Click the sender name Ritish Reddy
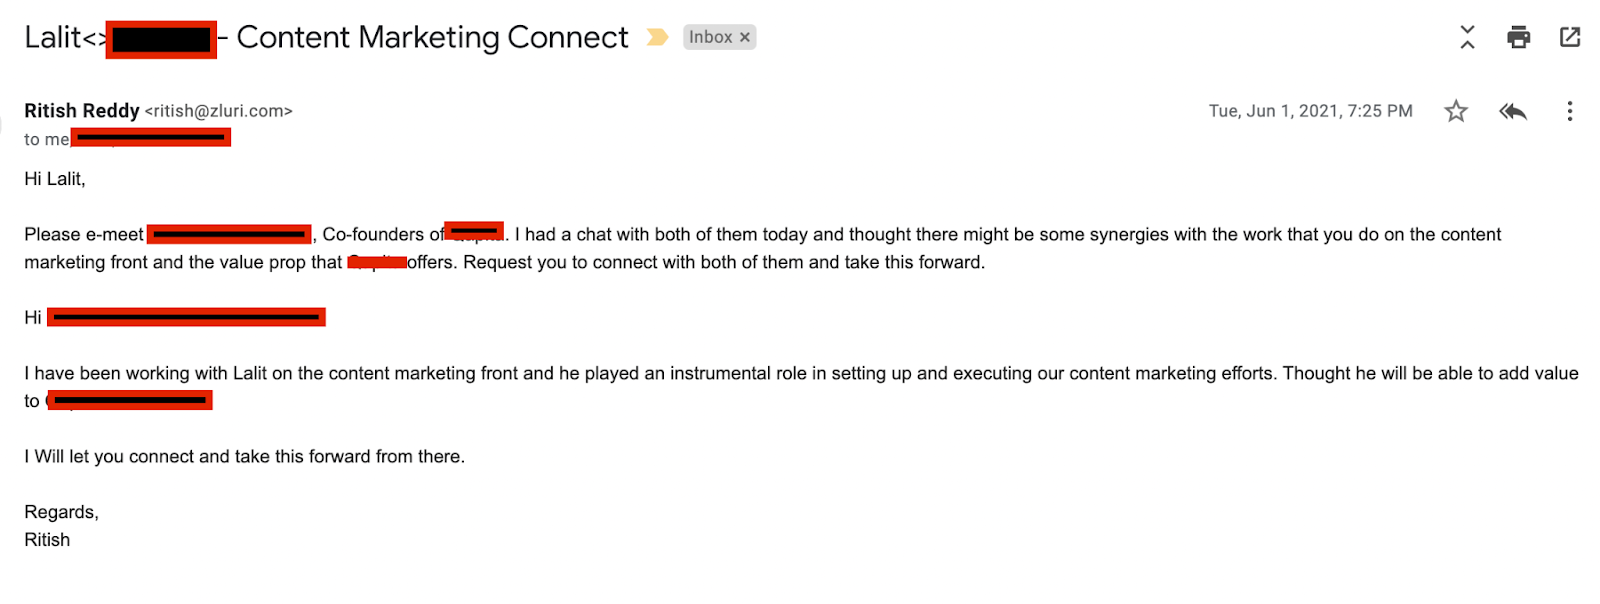The height and width of the screenshot is (604, 1600). click(x=82, y=111)
